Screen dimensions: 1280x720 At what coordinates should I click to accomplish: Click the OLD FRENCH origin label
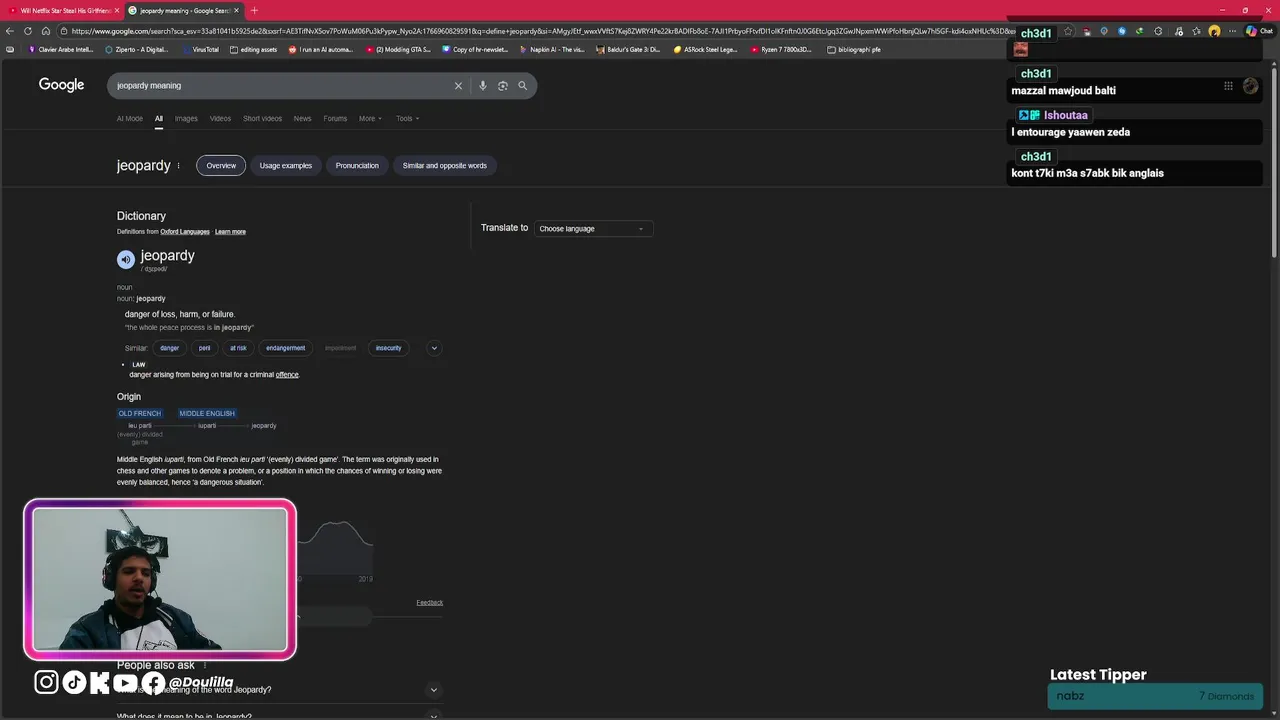coord(139,413)
